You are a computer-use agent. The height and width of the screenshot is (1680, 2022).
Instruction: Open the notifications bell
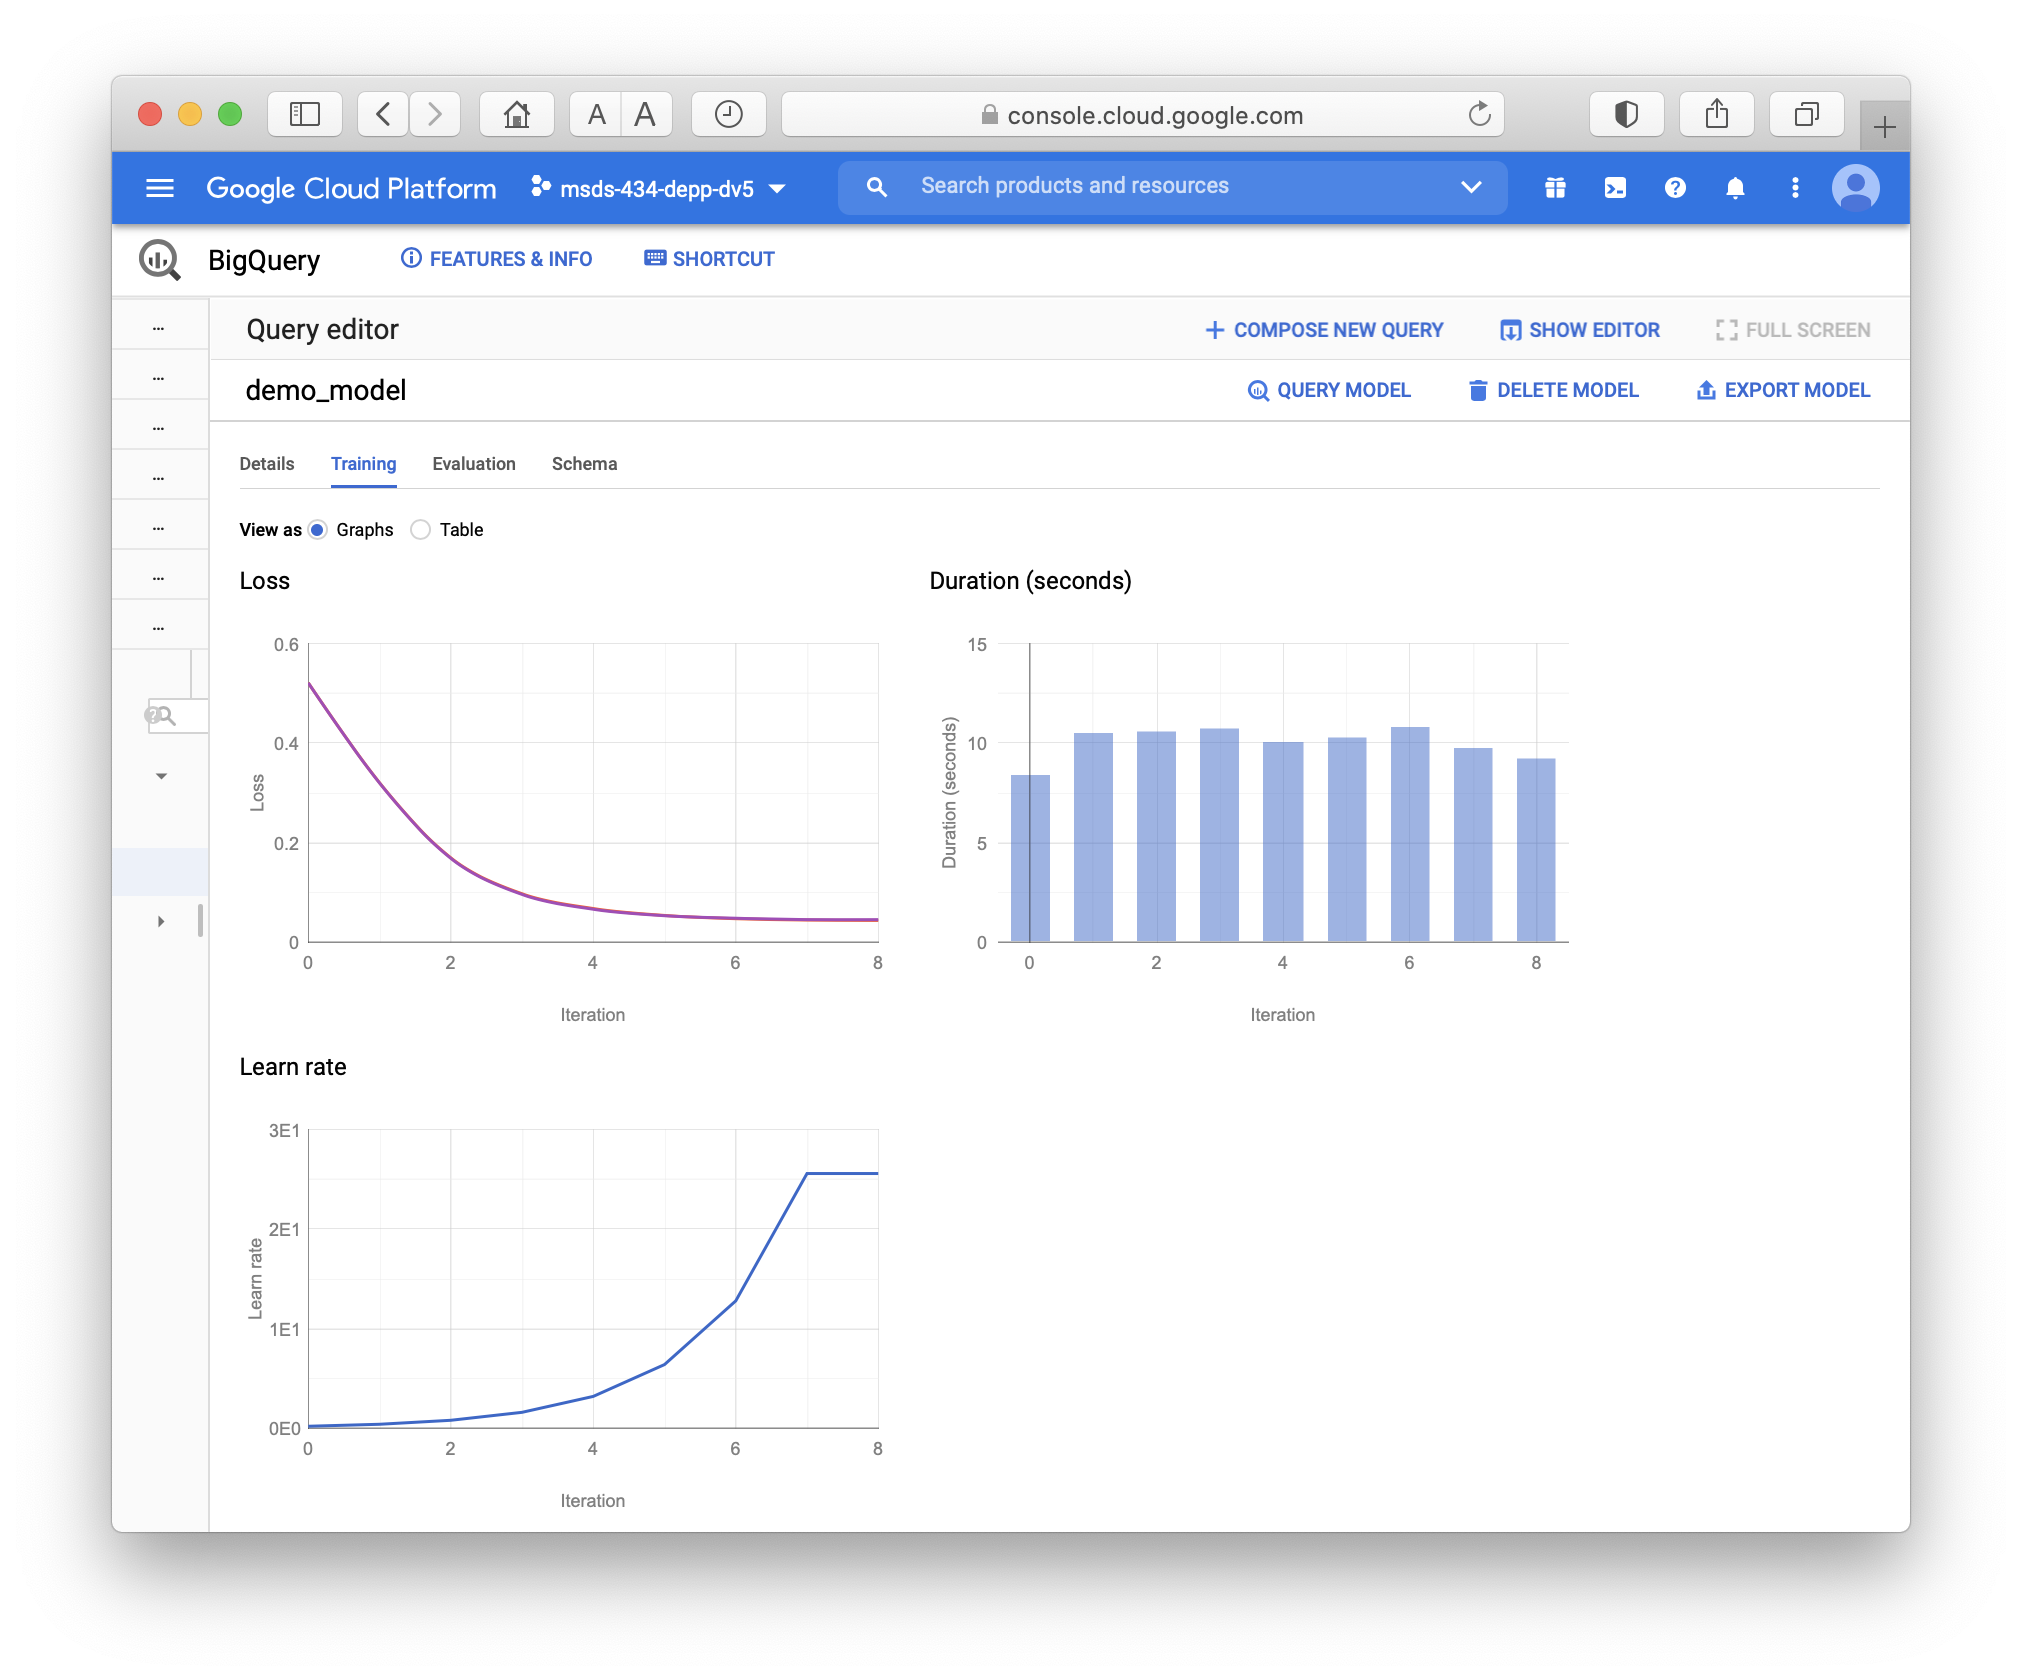[1735, 187]
